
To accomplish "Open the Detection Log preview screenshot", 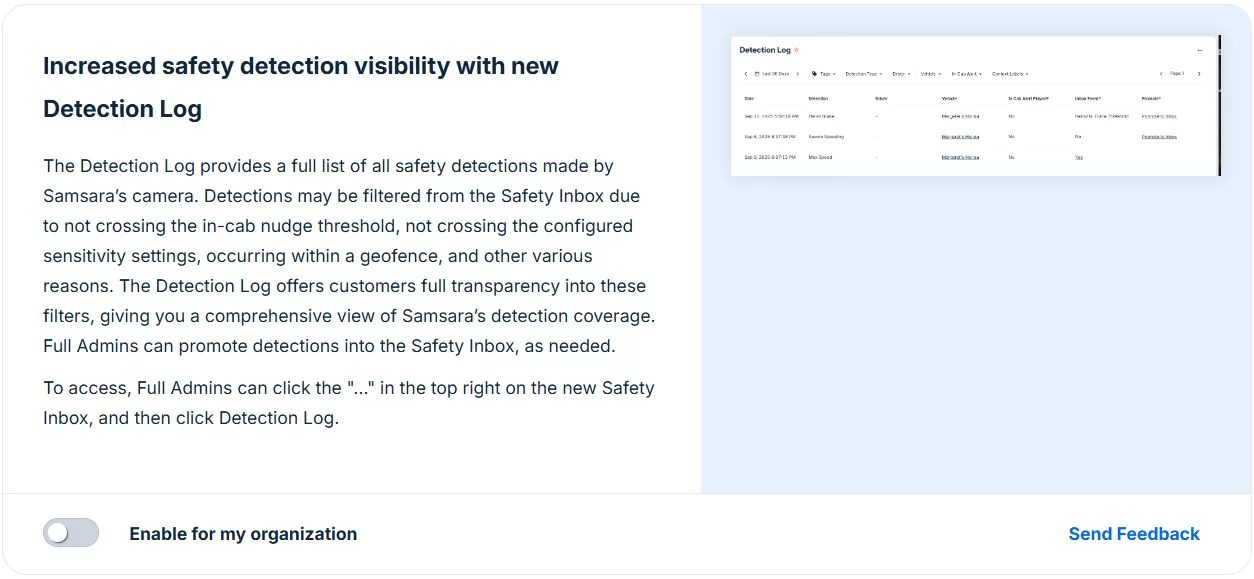I will tap(975, 106).
